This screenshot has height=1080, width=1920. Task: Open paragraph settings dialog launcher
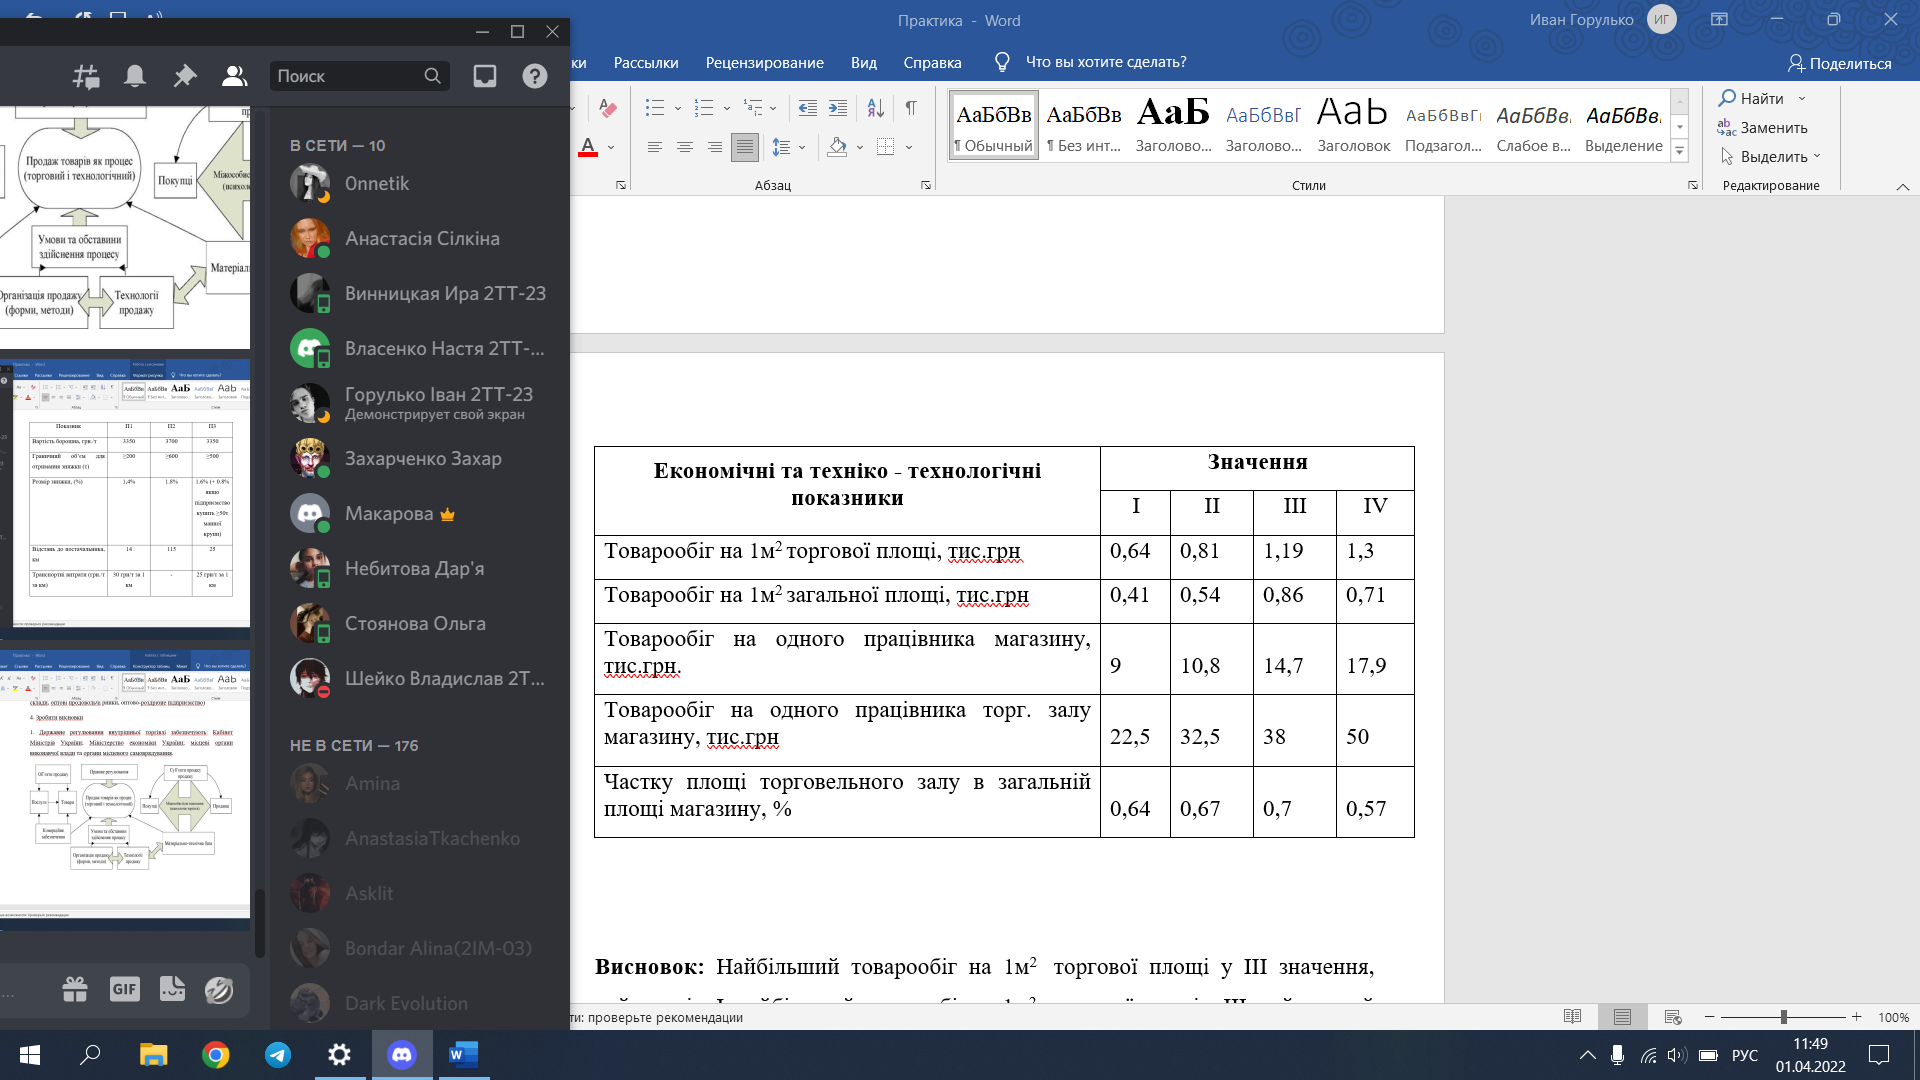click(926, 185)
